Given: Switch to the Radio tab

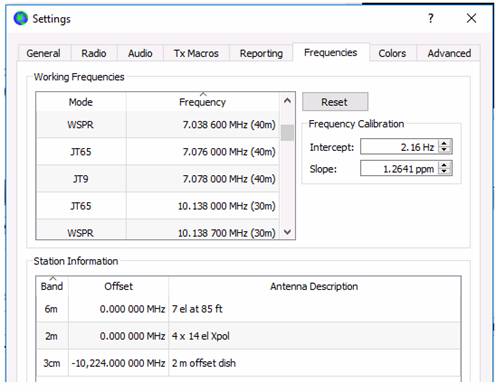Looking at the screenshot, I should click(x=94, y=53).
